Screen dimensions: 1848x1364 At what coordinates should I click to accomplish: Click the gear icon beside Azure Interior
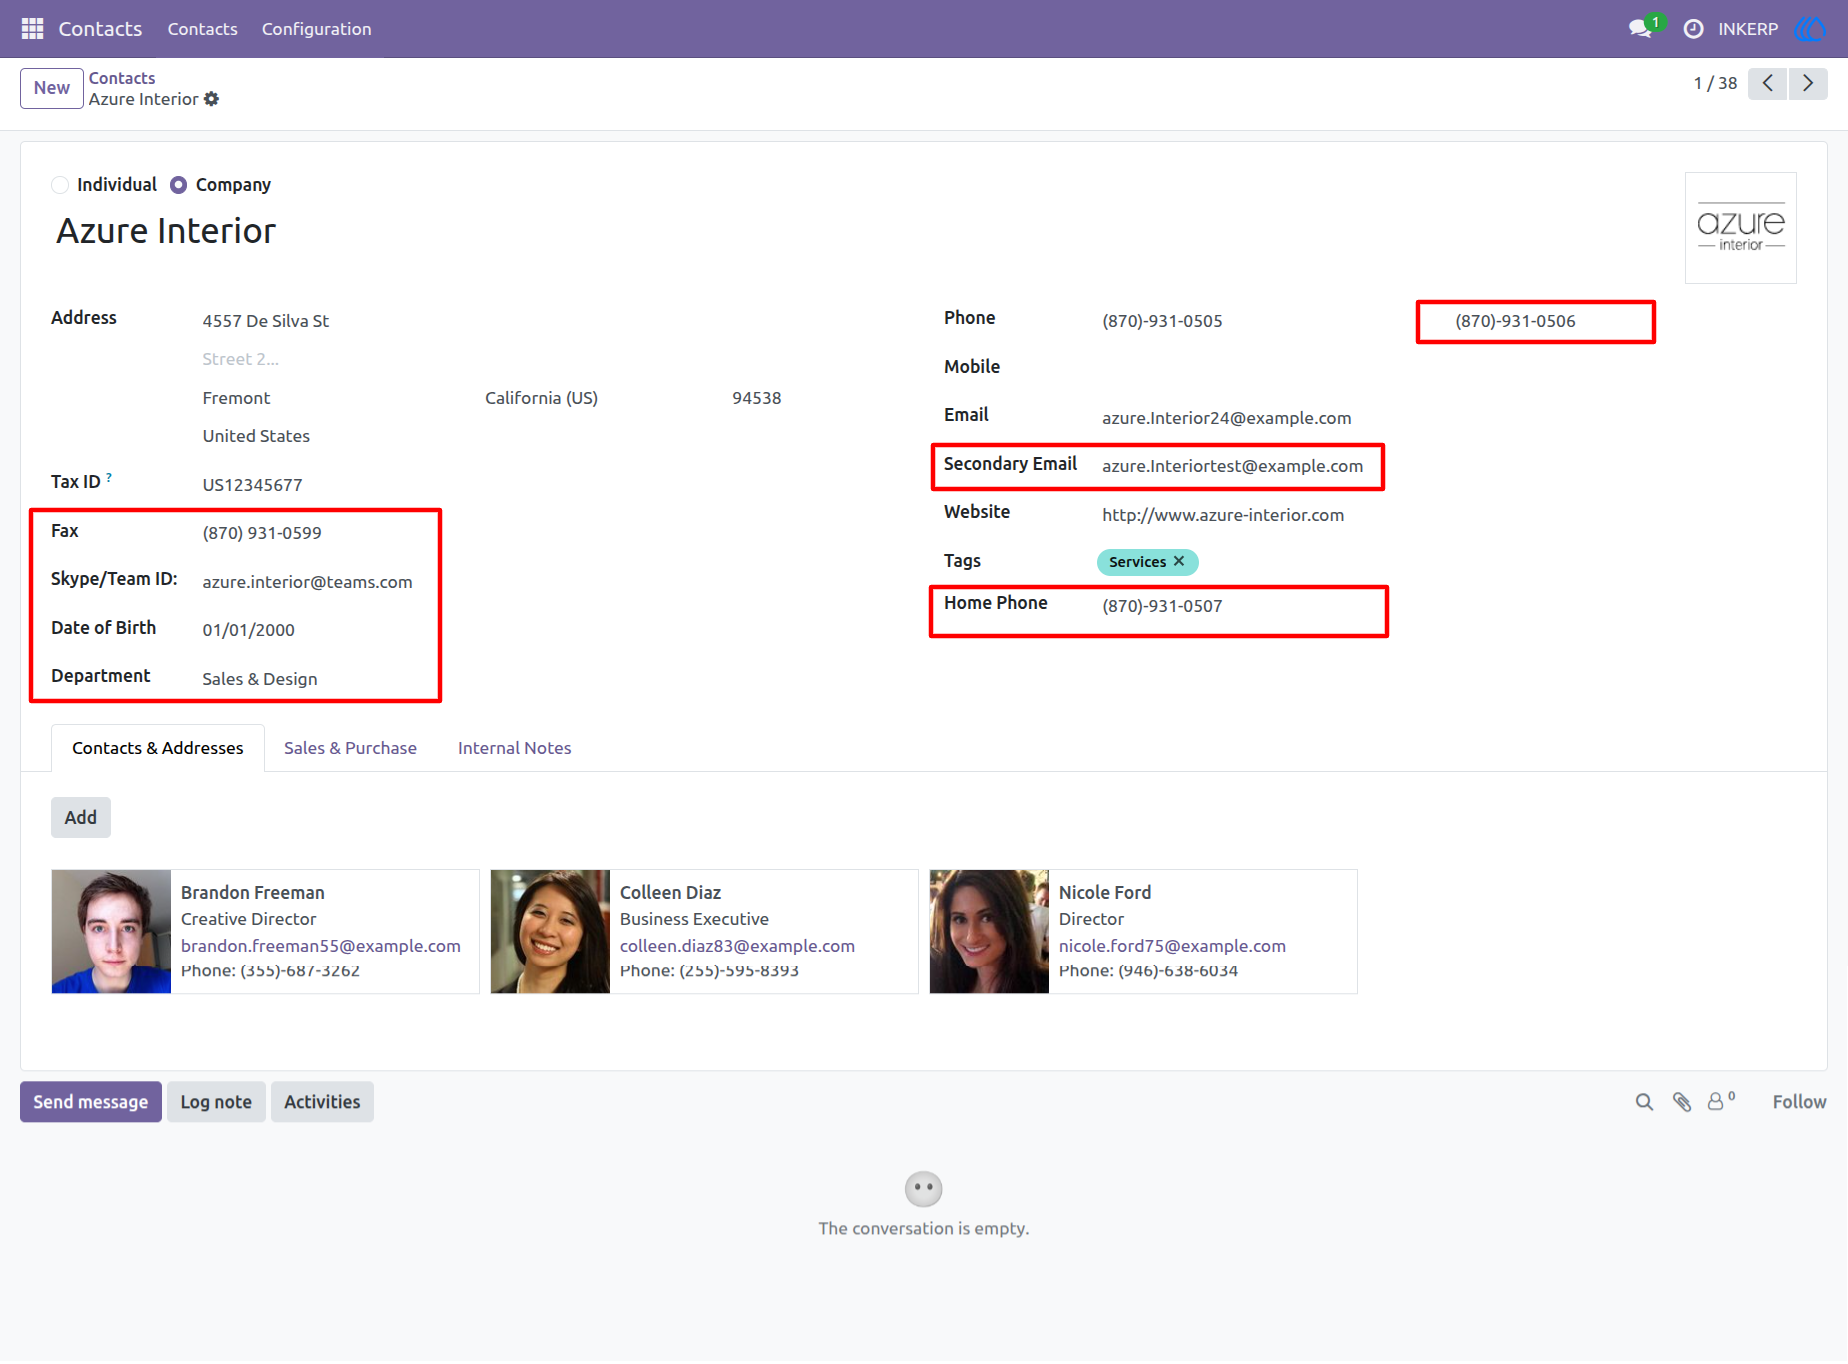(211, 99)
